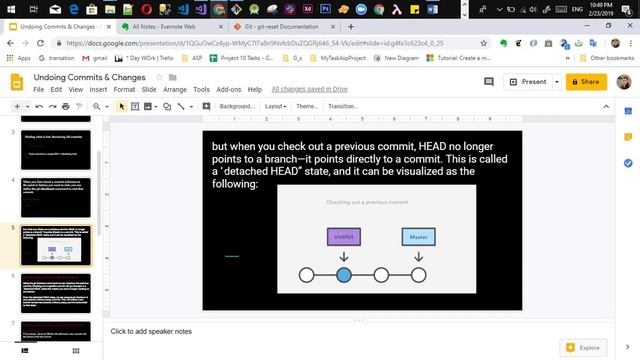Click the Google Slides home logo
640x360 pixels.
[x=17, y=82]
